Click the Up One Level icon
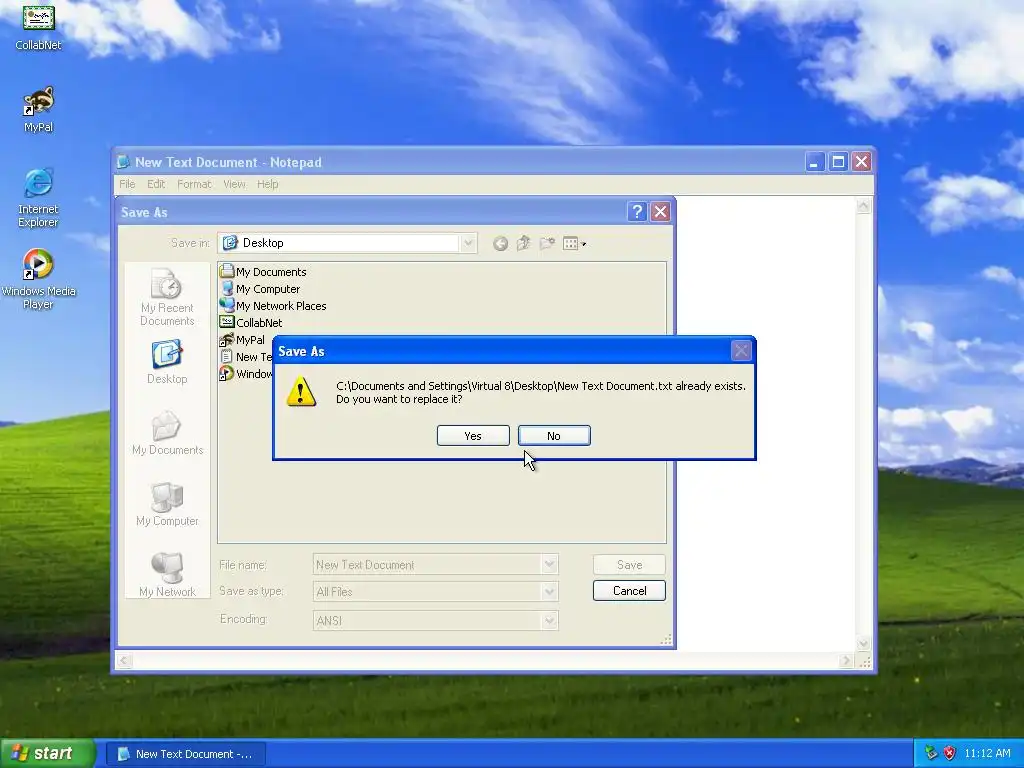This screenshot has height=768, width=1024. 523,244
